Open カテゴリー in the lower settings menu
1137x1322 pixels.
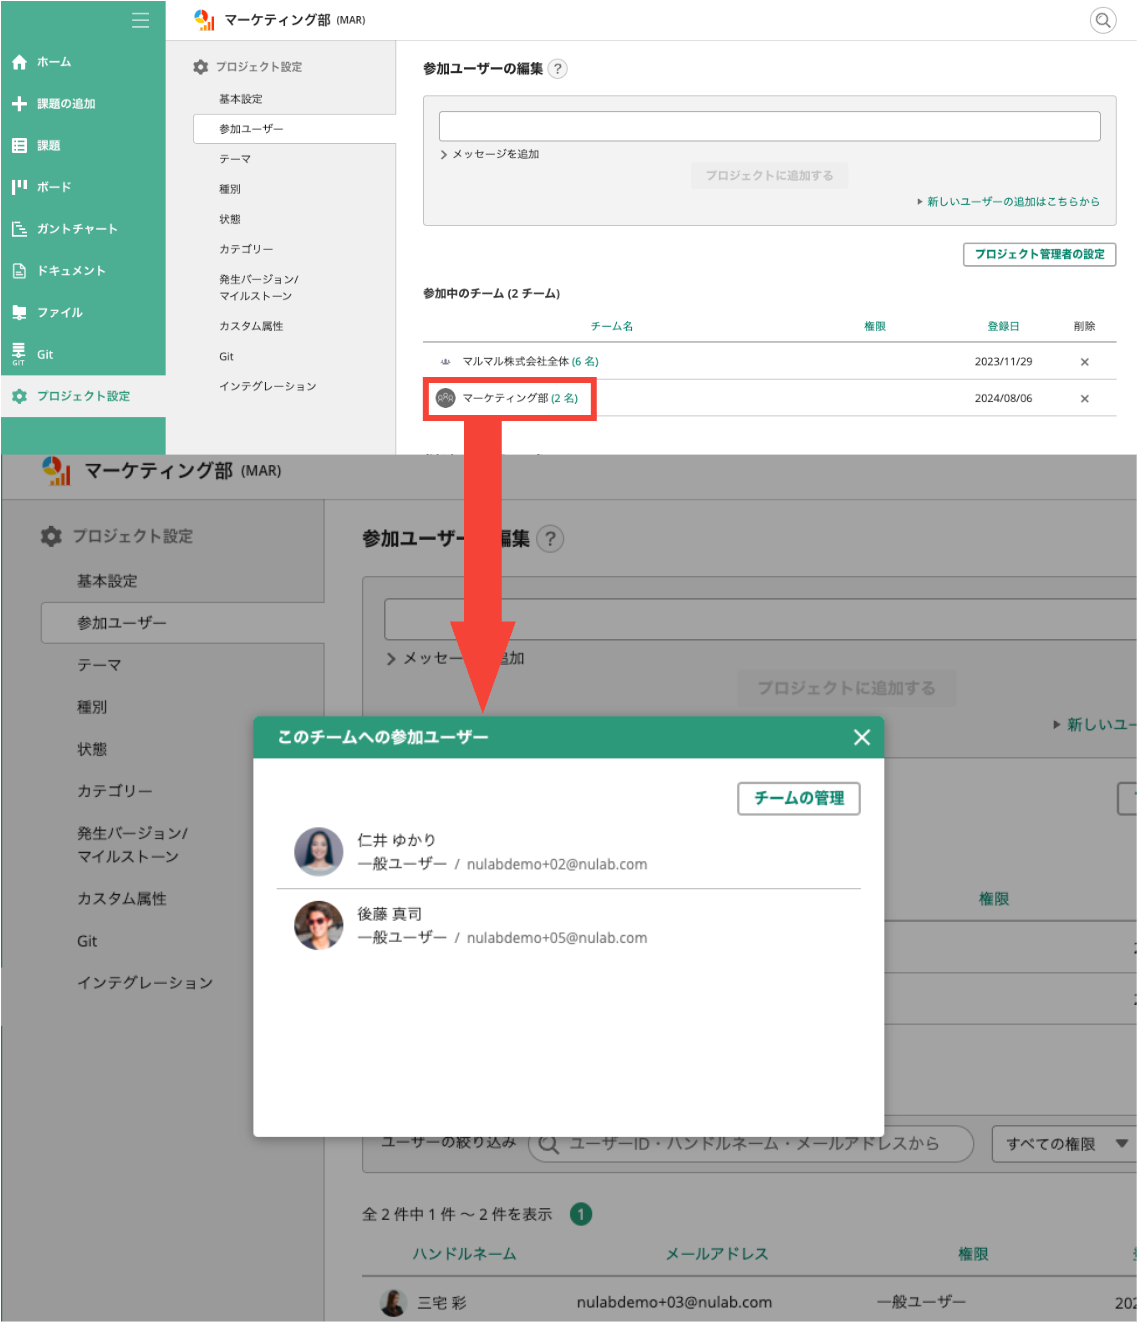[x=115, y=791]
